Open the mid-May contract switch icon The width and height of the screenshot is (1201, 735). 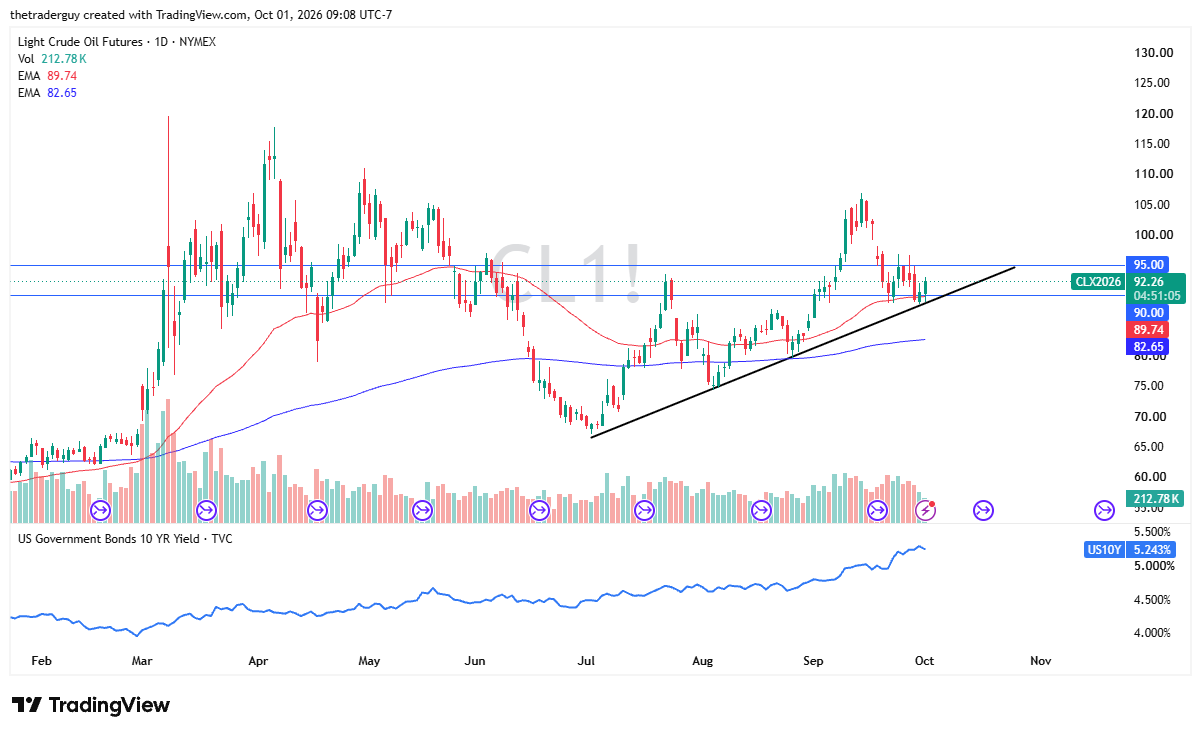click(x=423, y=510)
